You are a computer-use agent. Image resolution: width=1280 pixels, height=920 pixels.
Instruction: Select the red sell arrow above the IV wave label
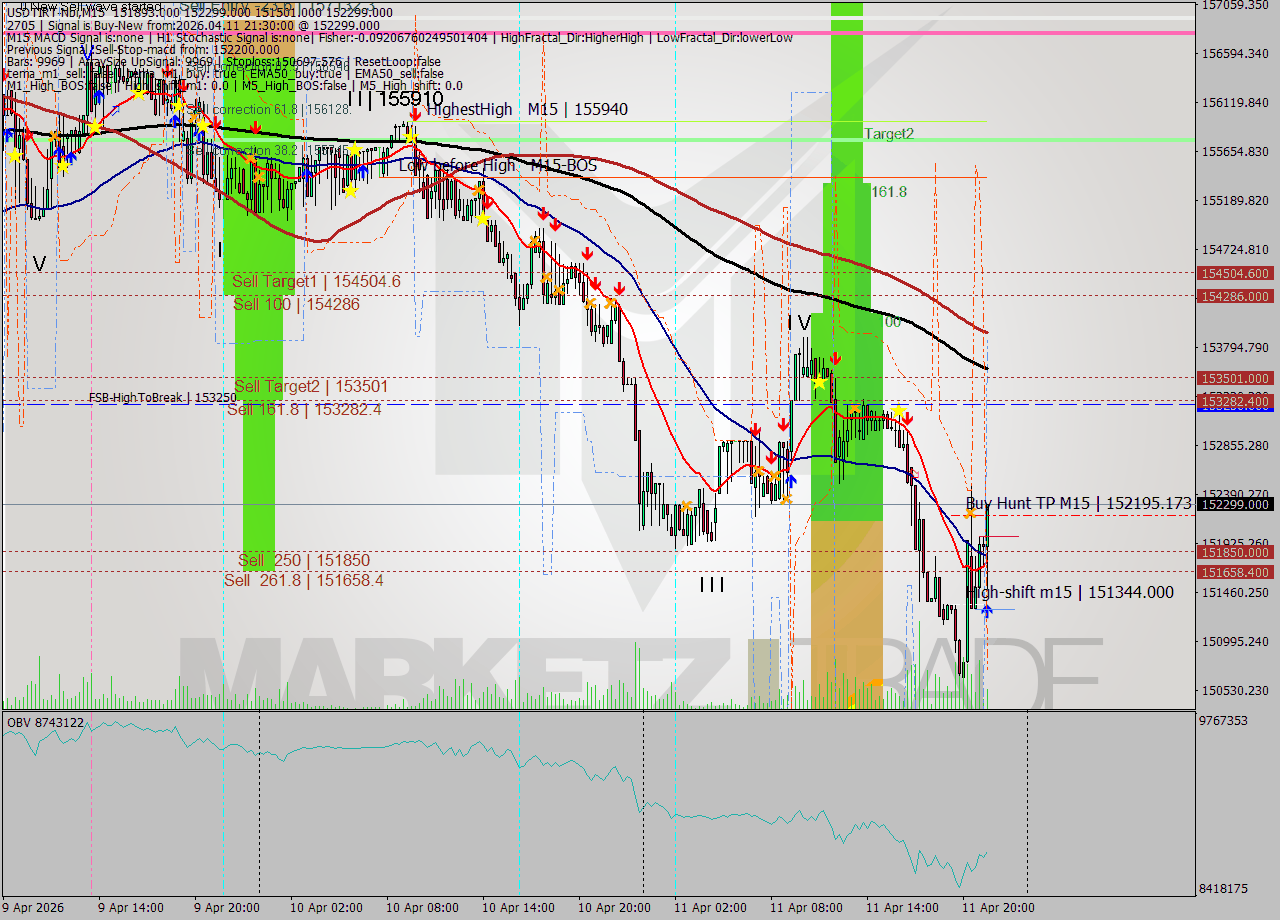pyautogui.click(x=836, y=358)
